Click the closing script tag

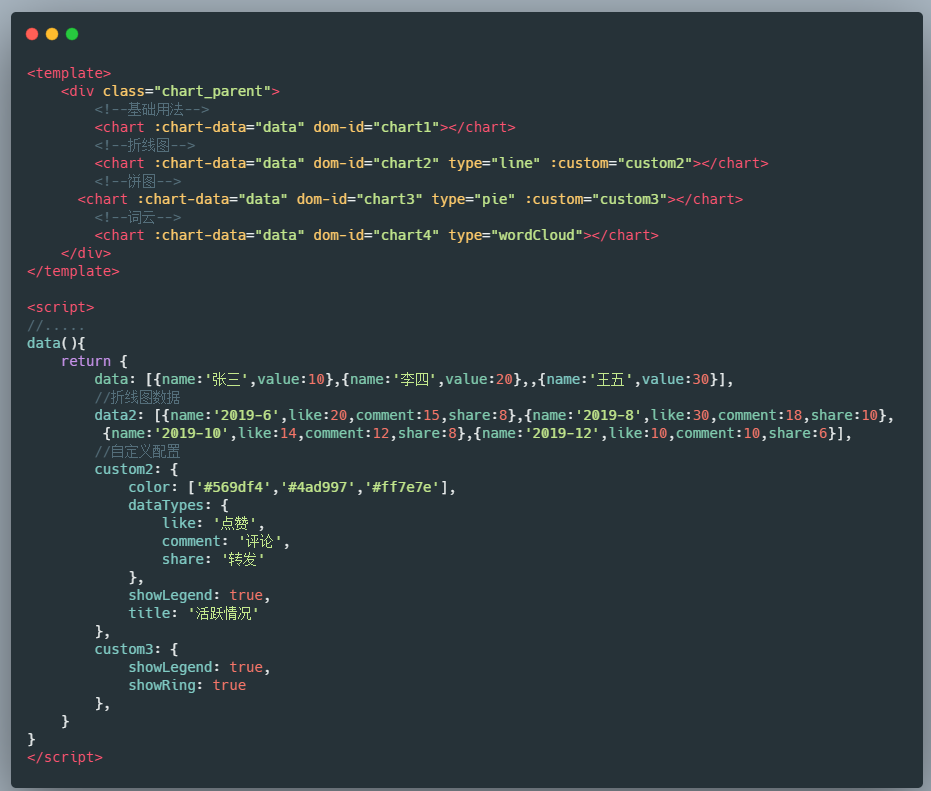[65, 757]
